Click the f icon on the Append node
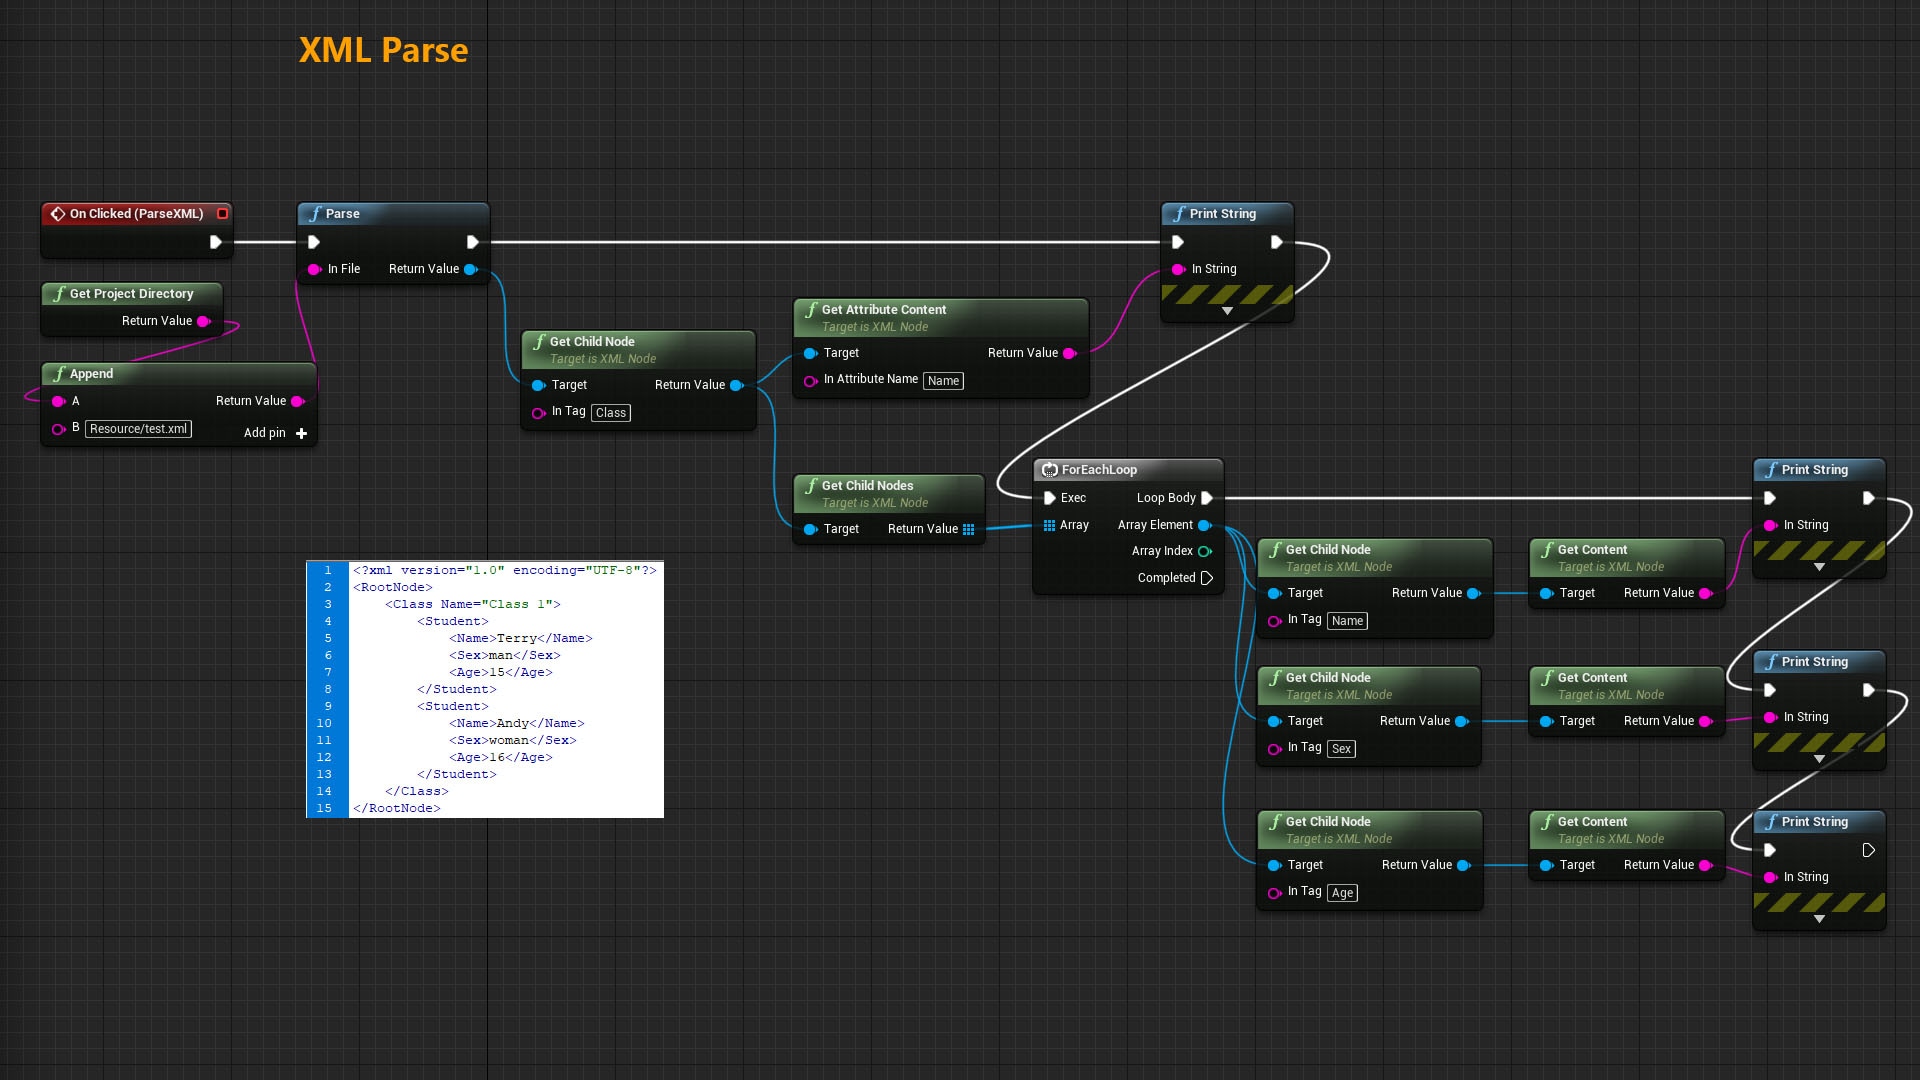The width and height of the screenshot is (1920, 1080). 60,374
